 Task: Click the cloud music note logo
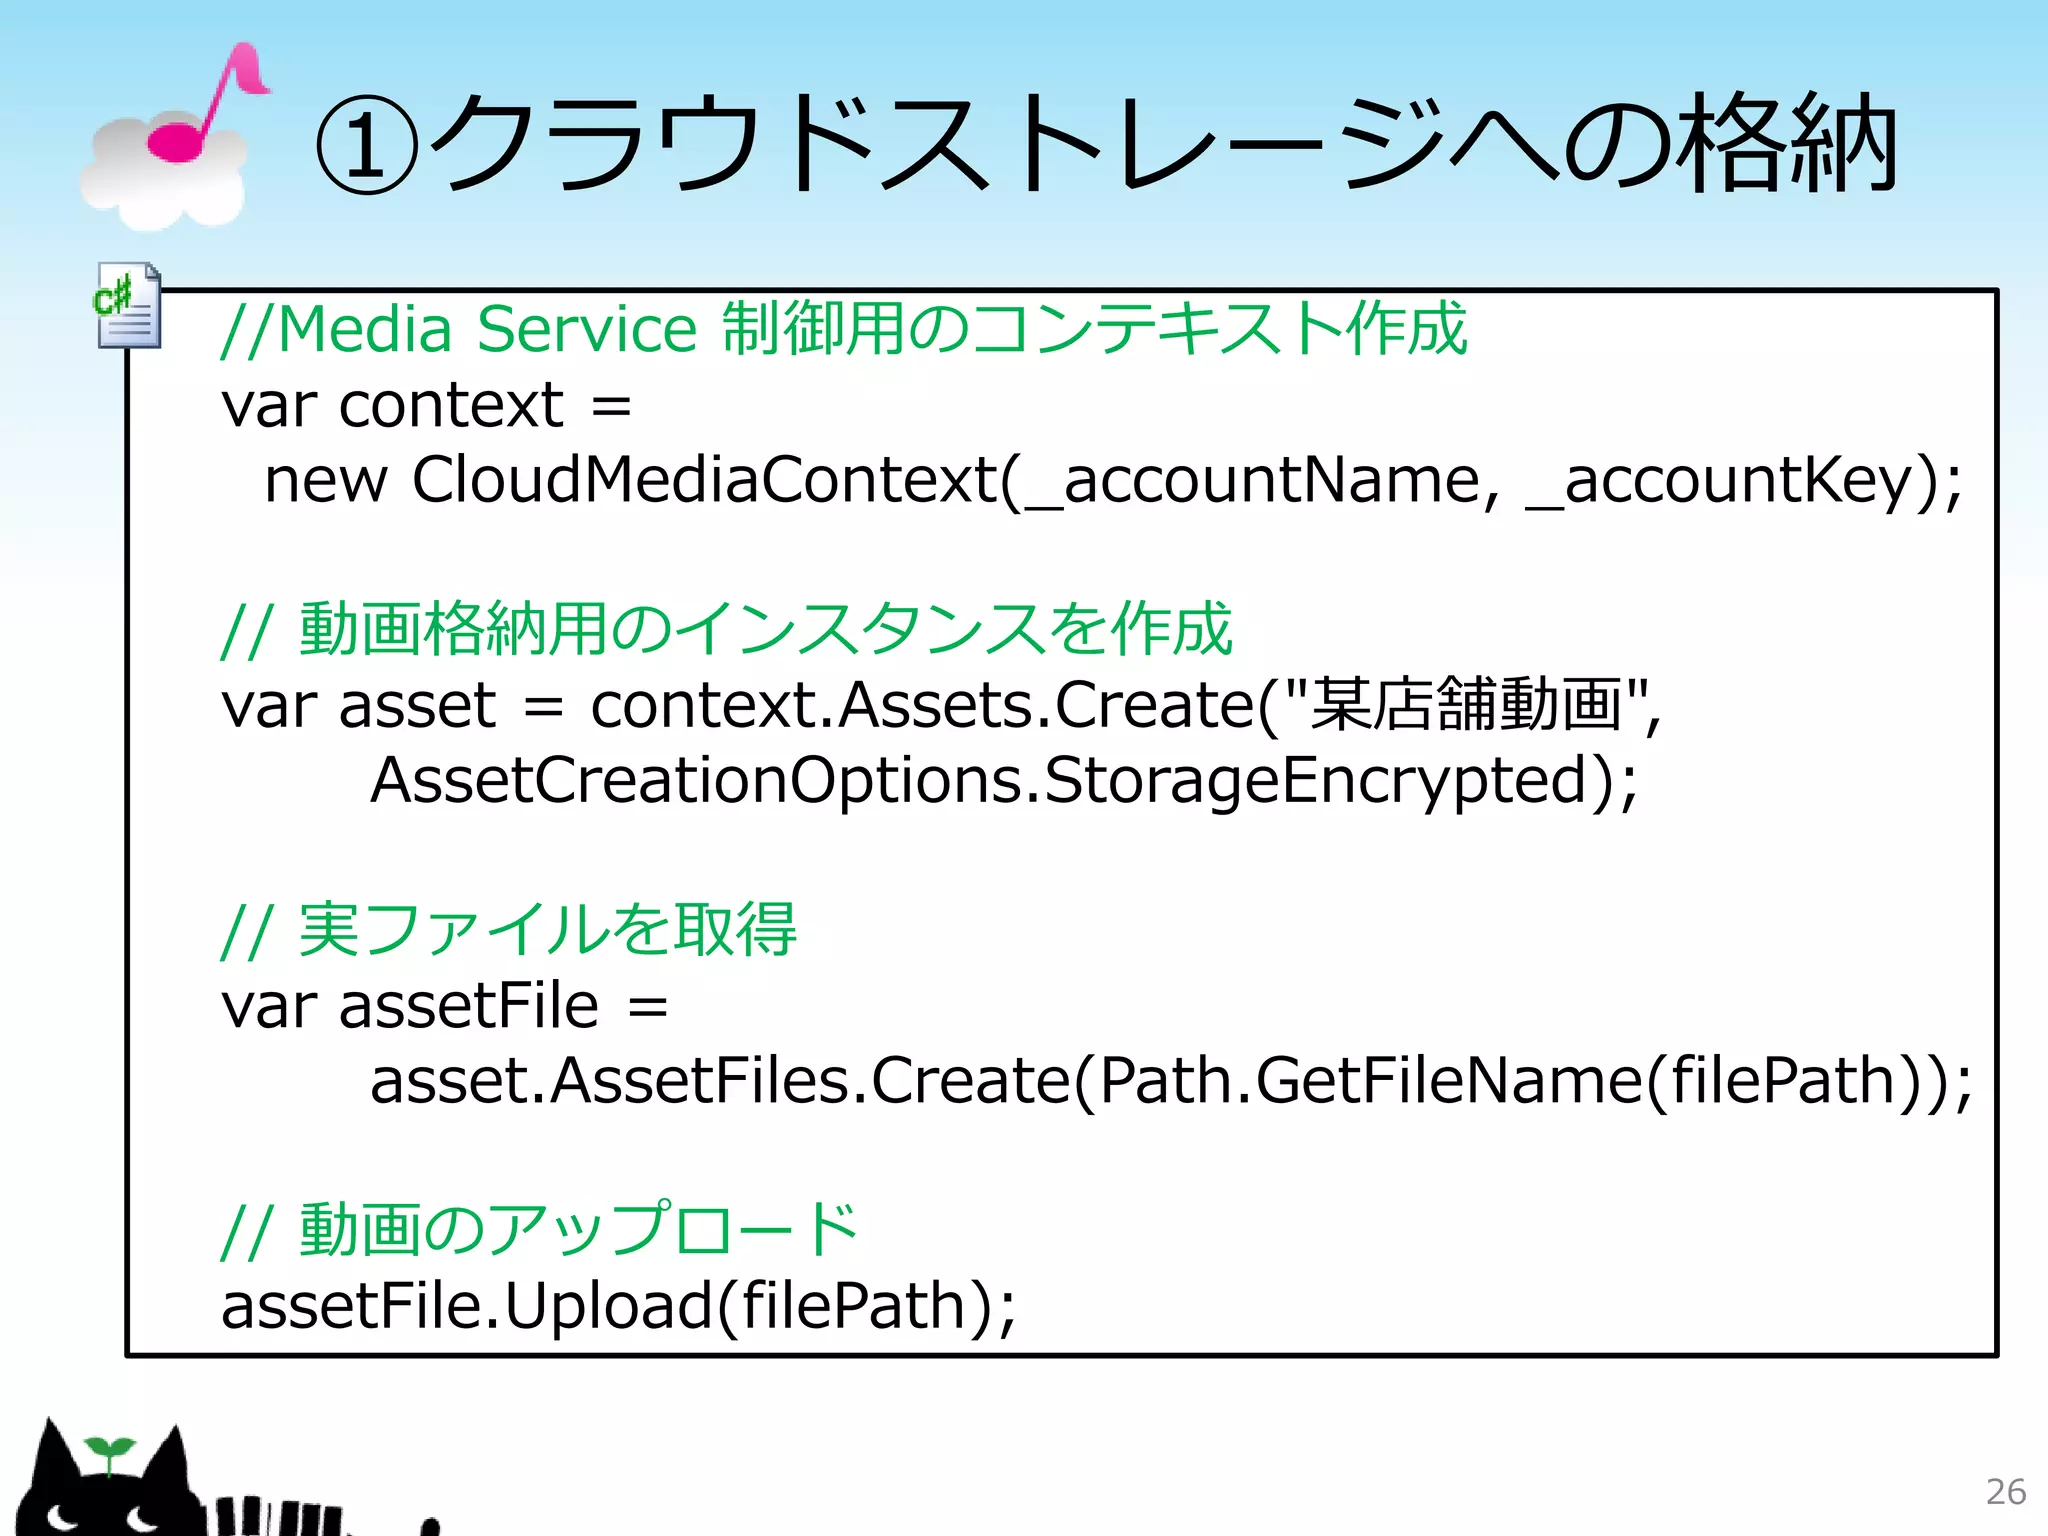tap(174, 136)
